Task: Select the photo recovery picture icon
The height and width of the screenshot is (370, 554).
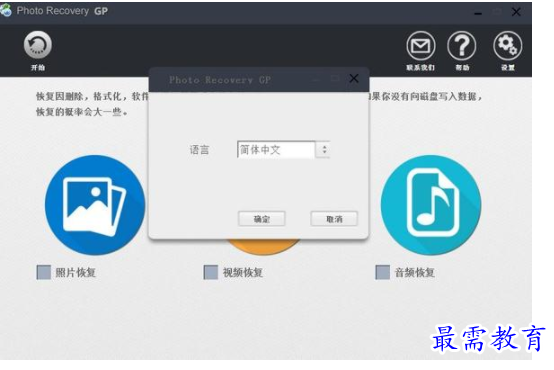Action: point(95,205)
